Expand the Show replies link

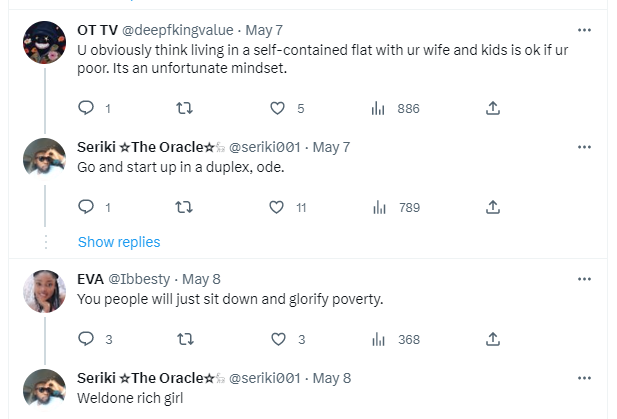coord(119,242)
